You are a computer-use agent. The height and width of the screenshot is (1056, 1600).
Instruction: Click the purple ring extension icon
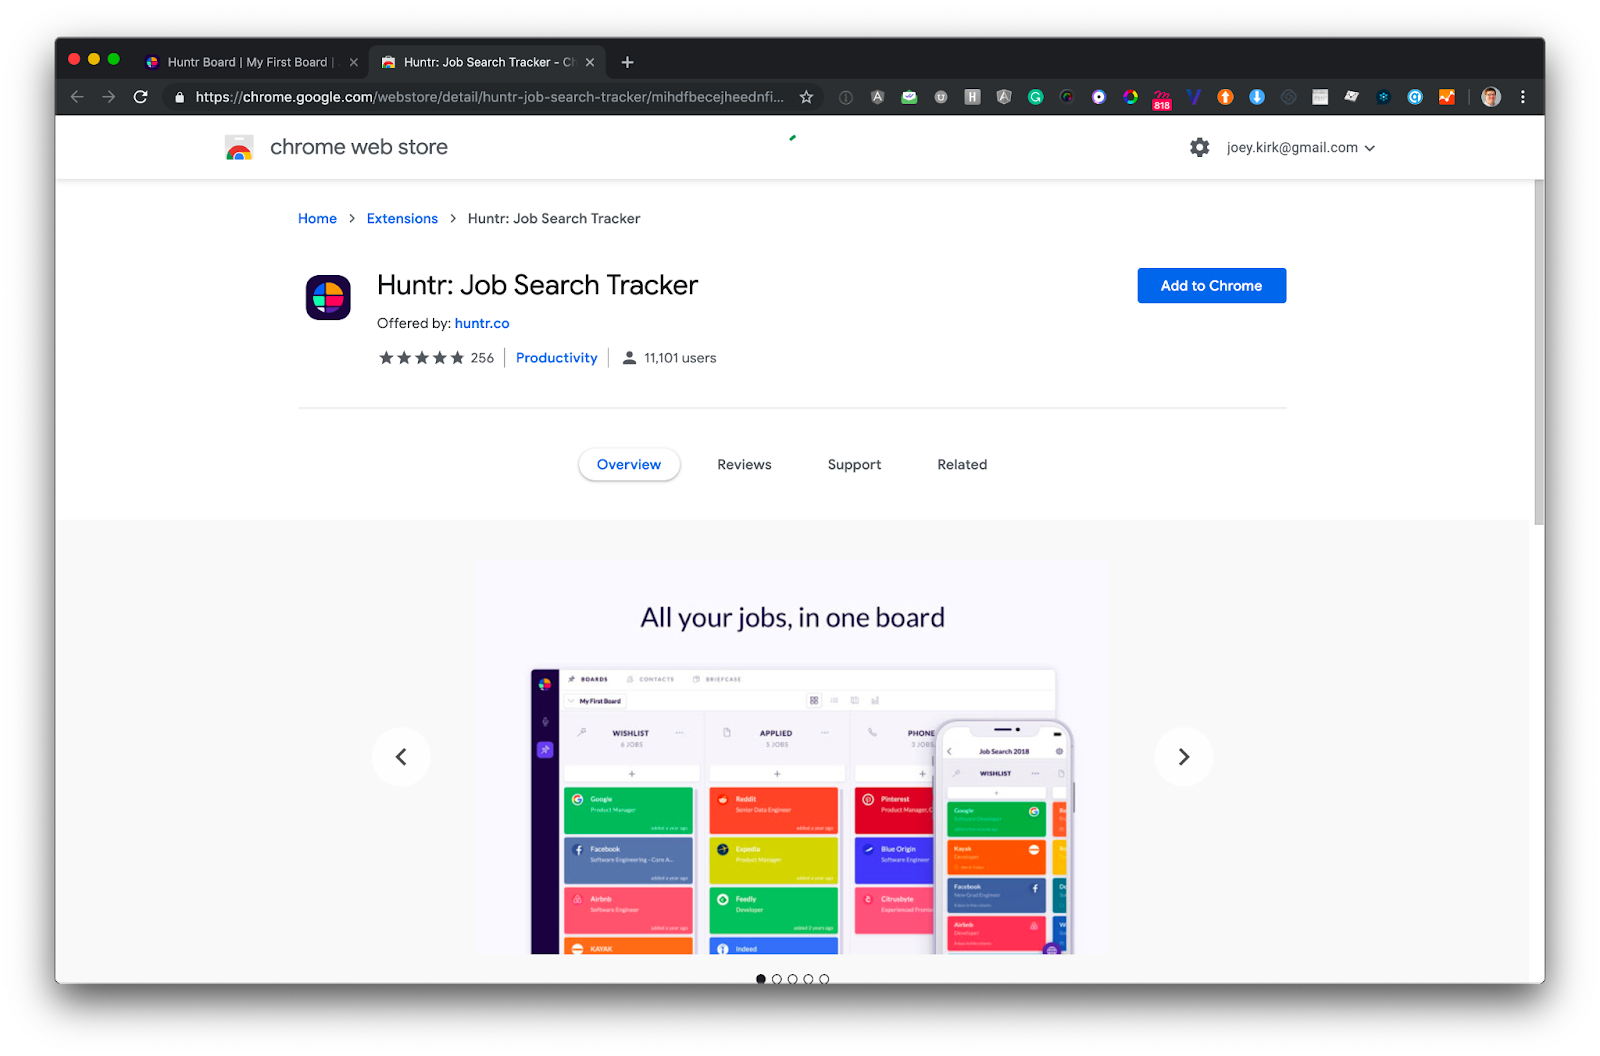click(1099, 97)
